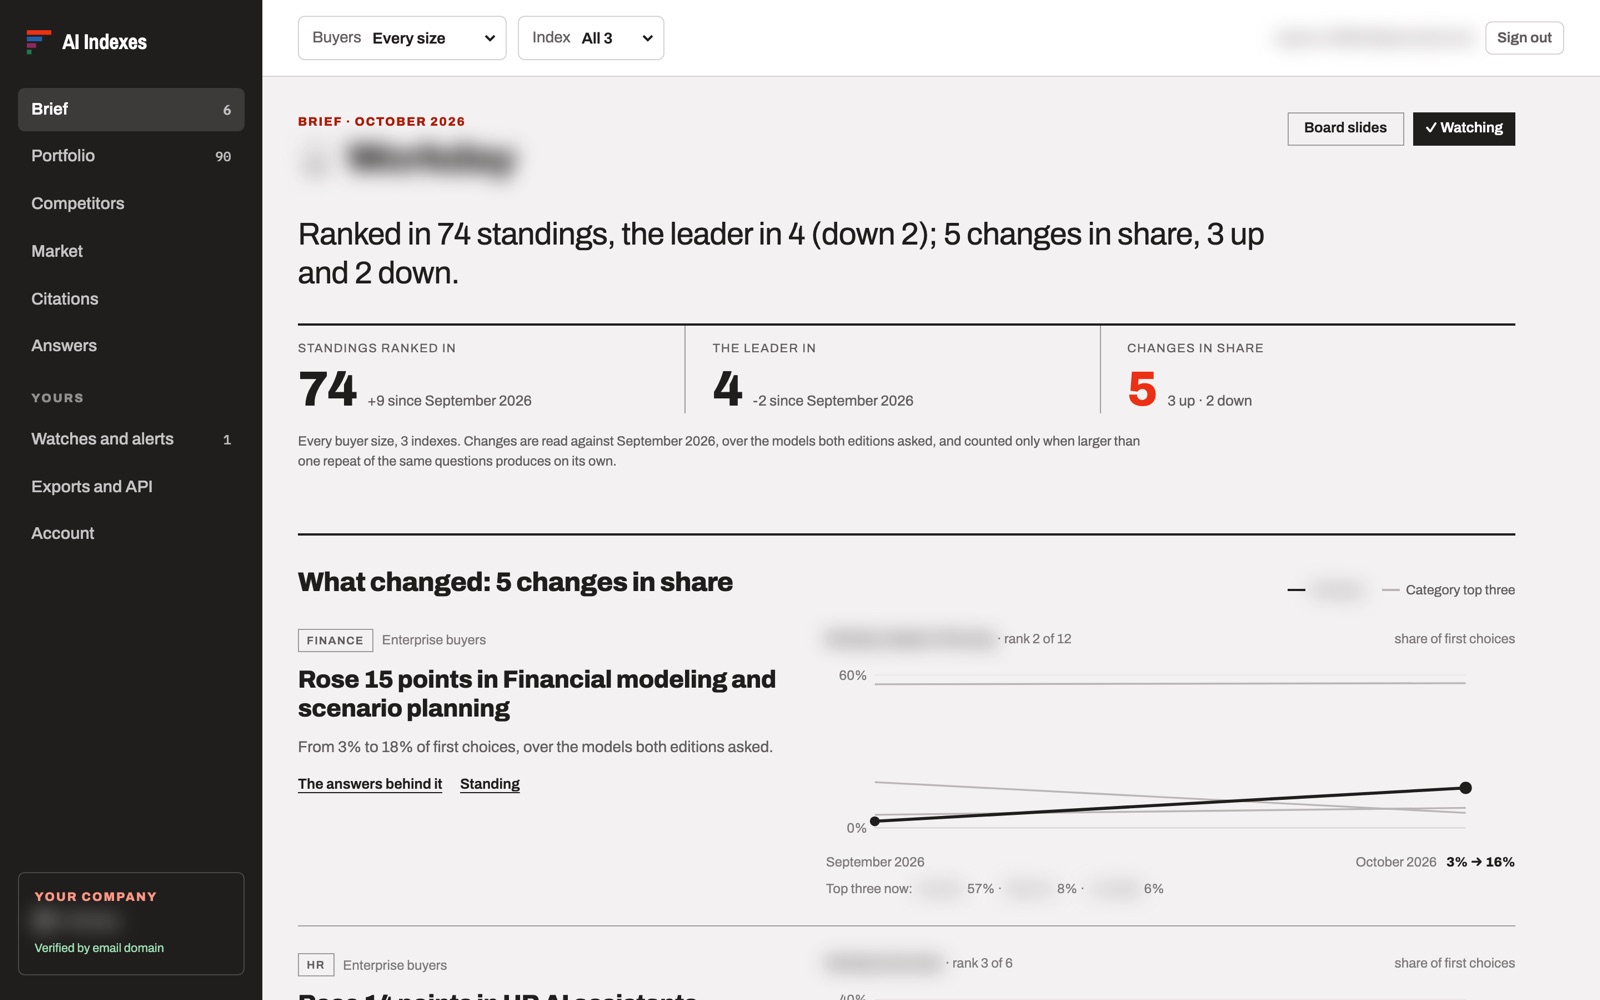Click the 'Category top three' legend entry

coord(1448,590)
